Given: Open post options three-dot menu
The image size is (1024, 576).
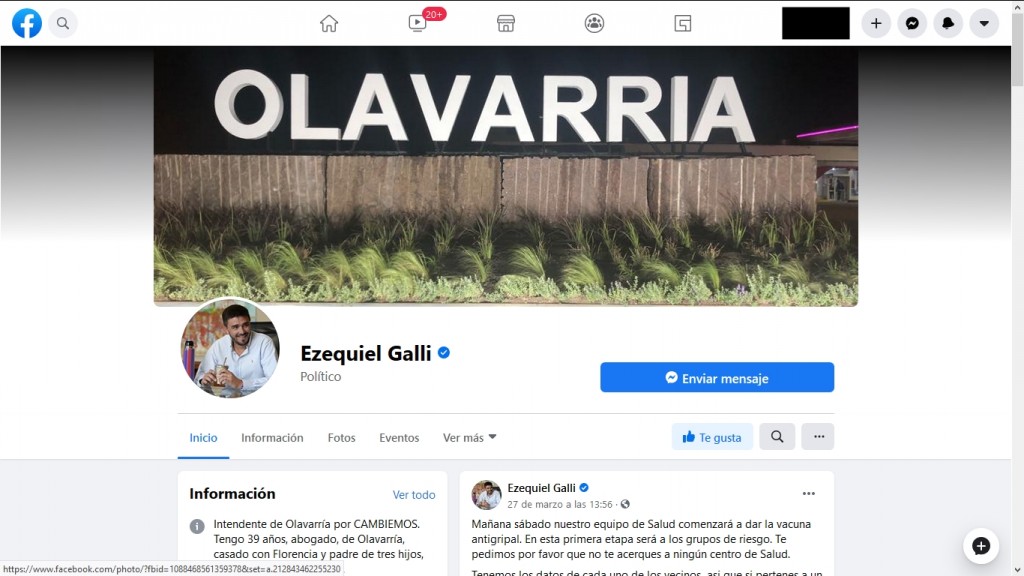Looking at the screenshot, I should coord(808,494).
